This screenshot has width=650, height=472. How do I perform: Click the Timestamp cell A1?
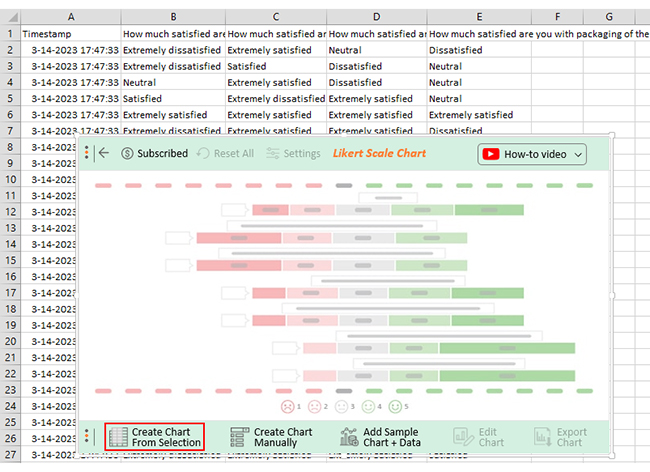(x=71, y=34)
